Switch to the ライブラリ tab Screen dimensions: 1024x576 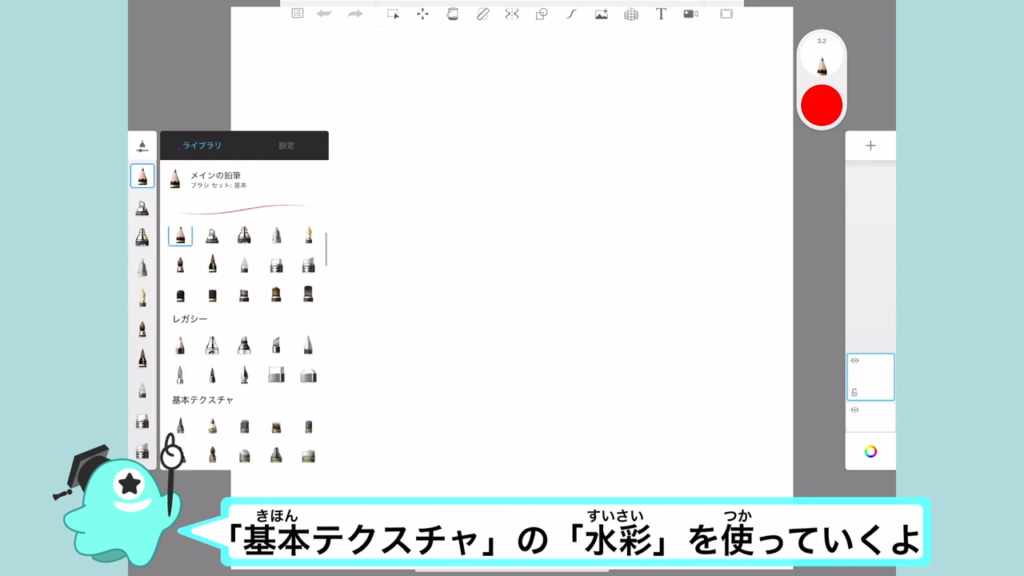202,146
